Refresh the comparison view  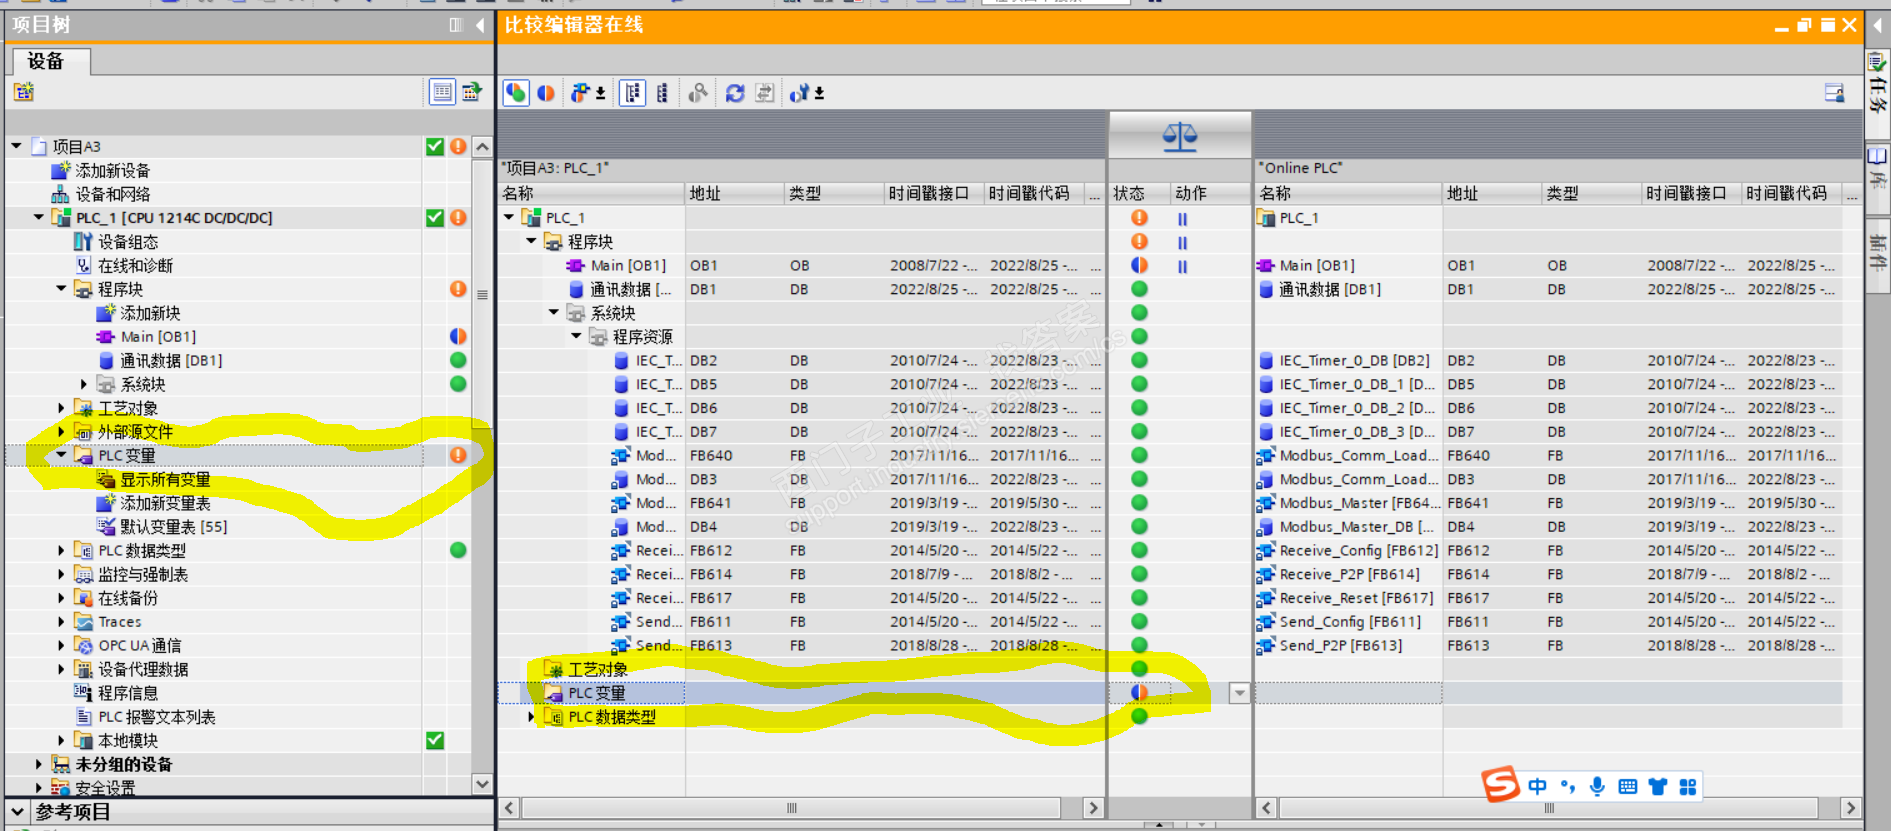[735, 93]
